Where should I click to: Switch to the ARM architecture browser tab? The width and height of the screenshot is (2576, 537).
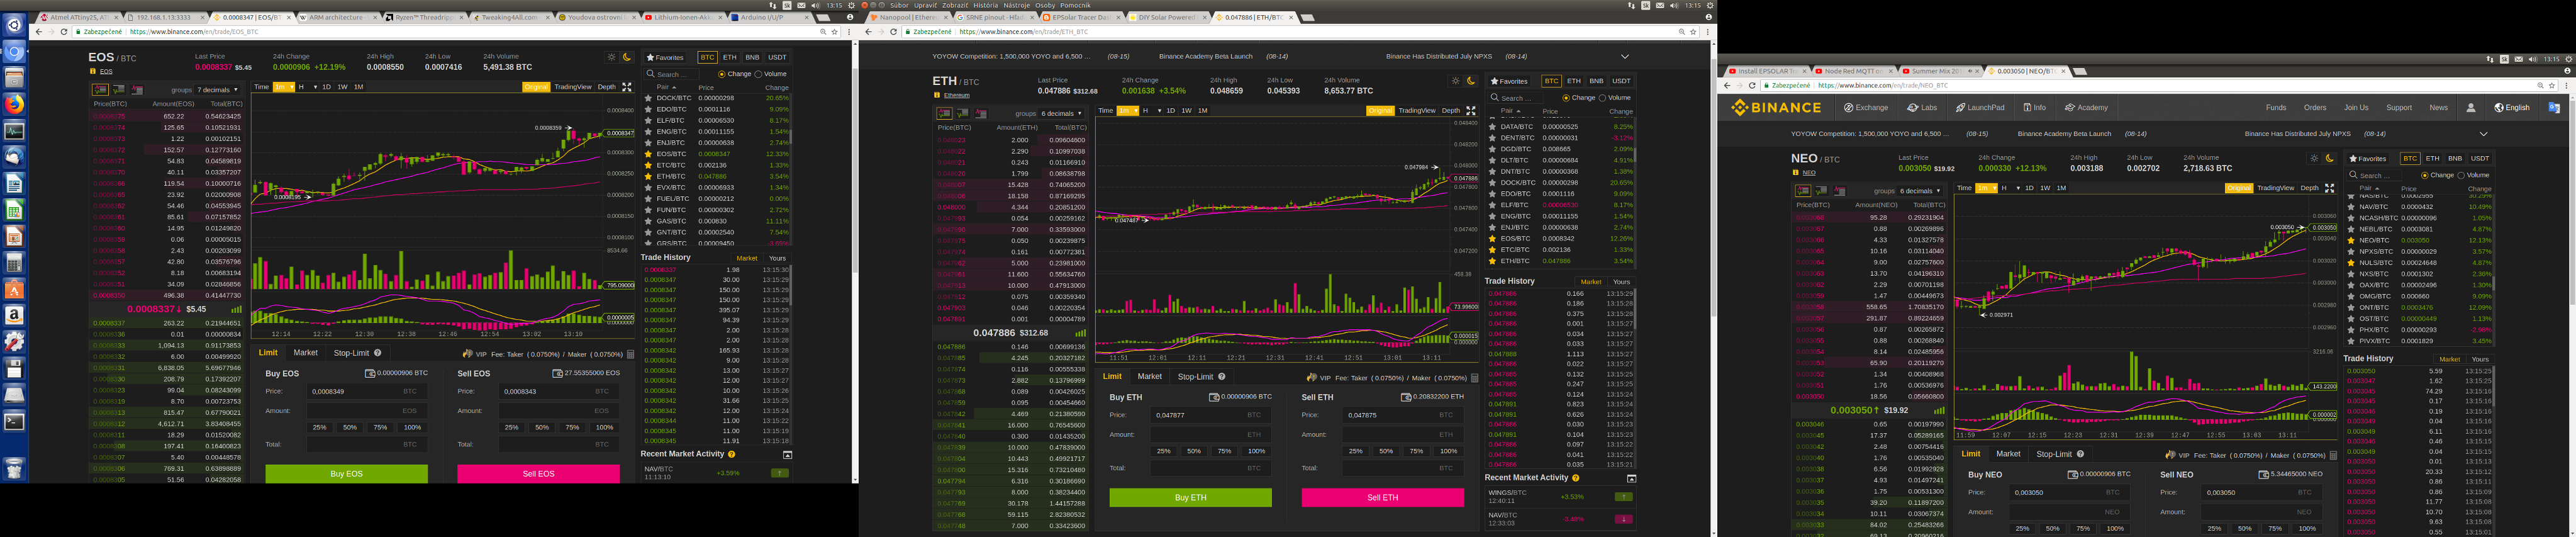tap(335, 17)
